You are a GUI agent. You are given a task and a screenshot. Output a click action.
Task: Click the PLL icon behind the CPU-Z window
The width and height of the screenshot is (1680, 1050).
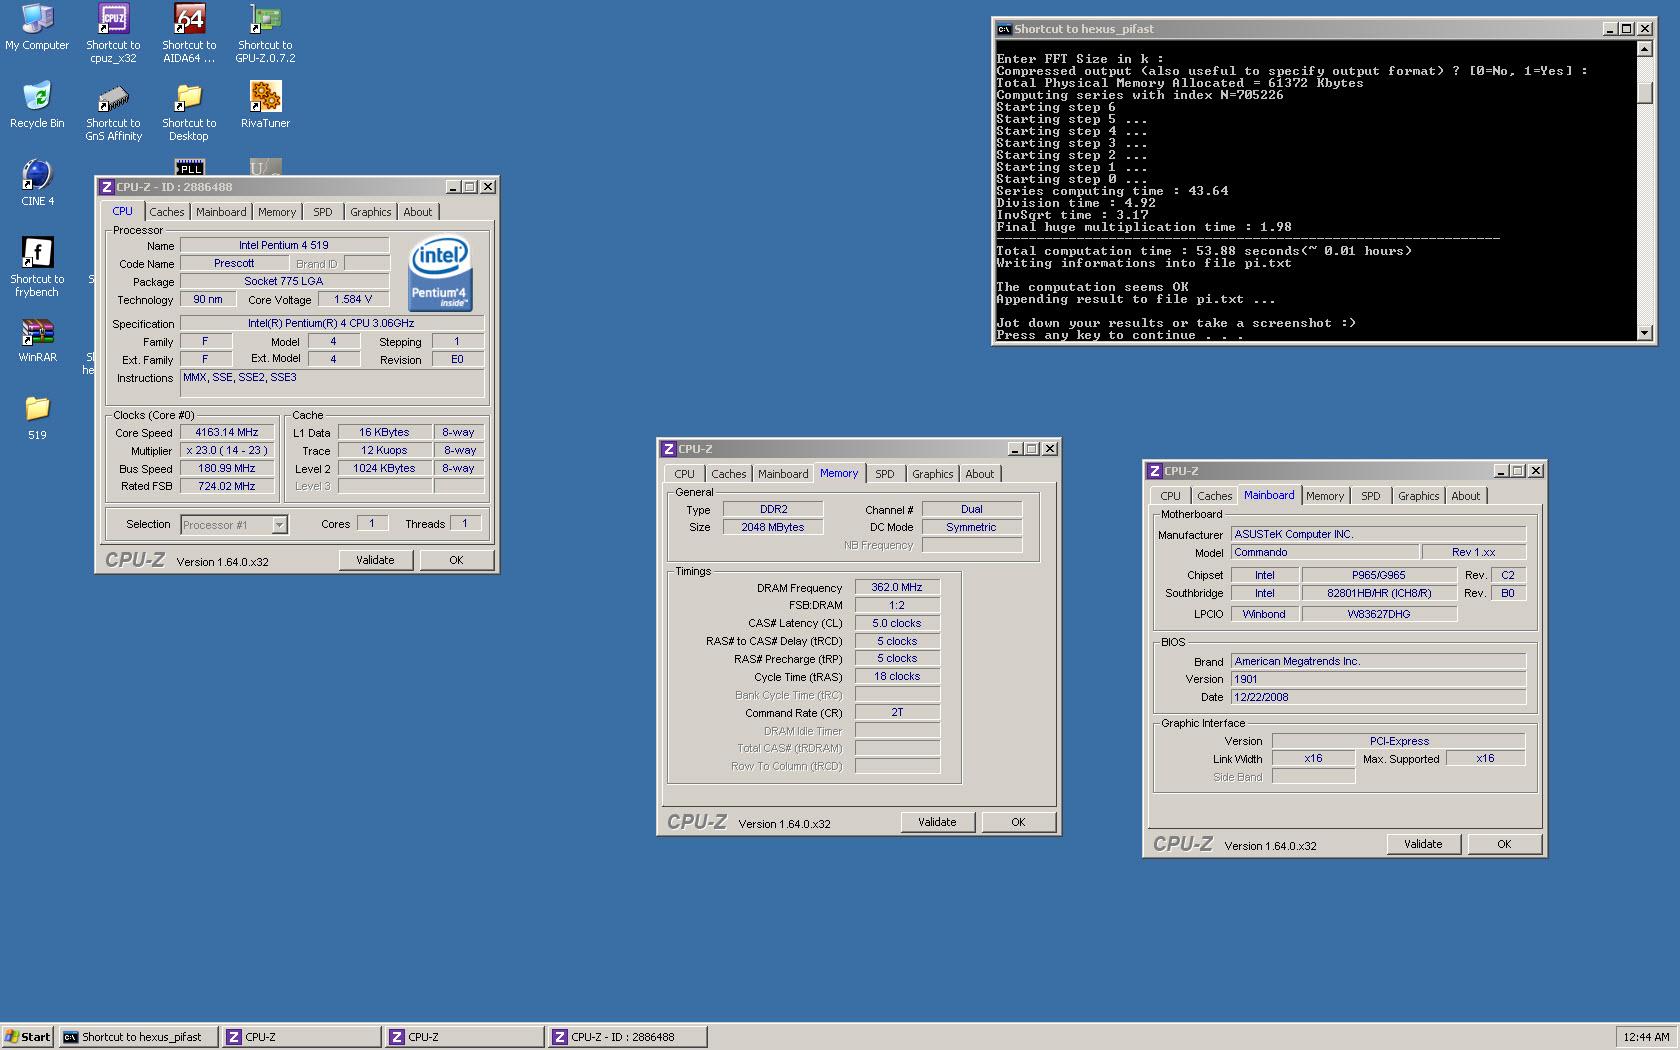pos(189,167)
